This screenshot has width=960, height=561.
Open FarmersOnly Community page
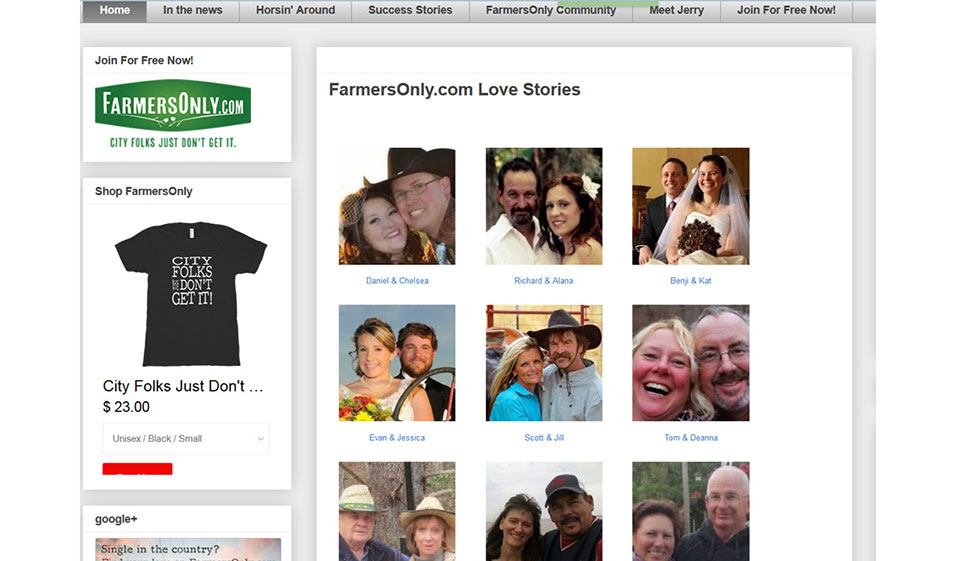[x=550, y=11]
